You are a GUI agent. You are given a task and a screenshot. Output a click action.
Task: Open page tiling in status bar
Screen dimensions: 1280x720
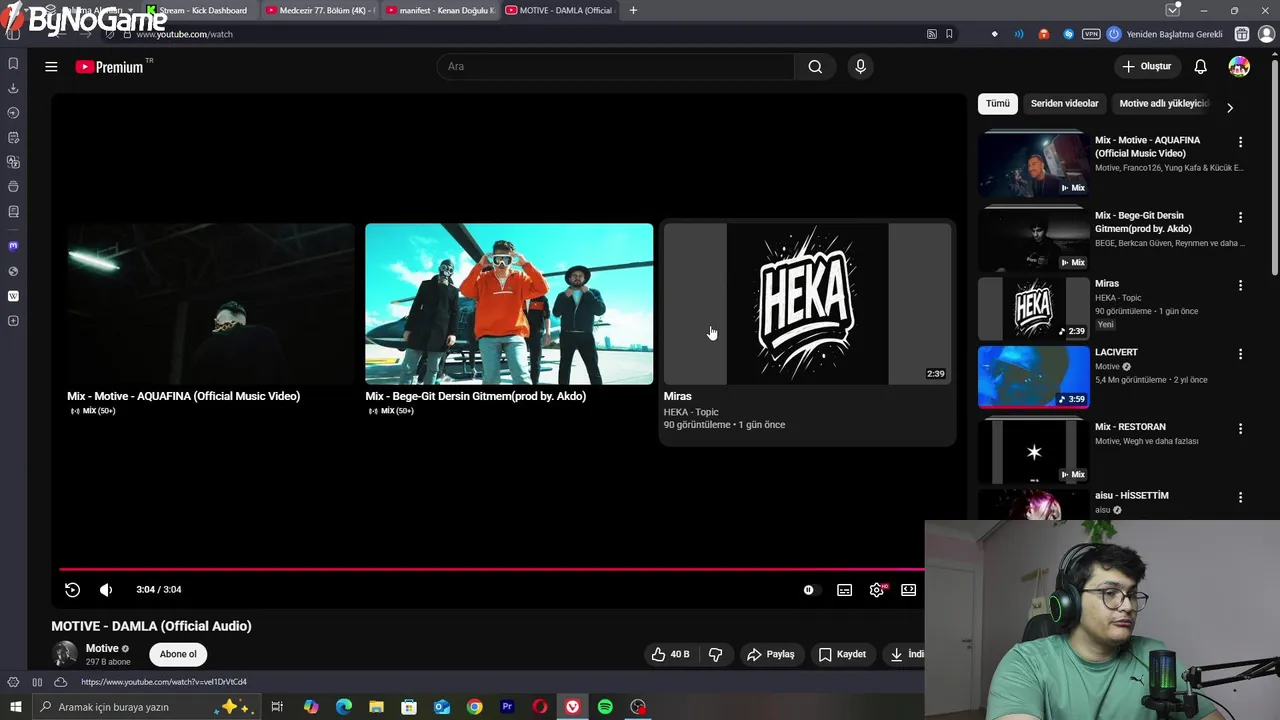pyautogui.click(x=37, y=682)
